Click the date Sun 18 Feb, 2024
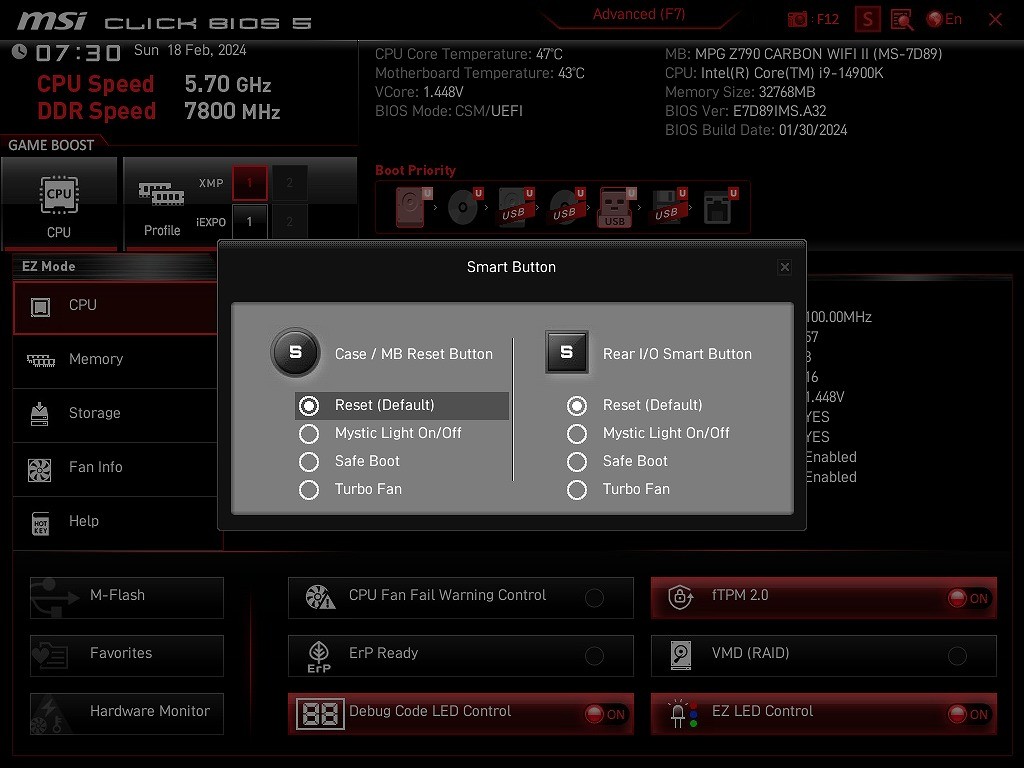This screenshot has width=1024, height=768. [190, 50]
